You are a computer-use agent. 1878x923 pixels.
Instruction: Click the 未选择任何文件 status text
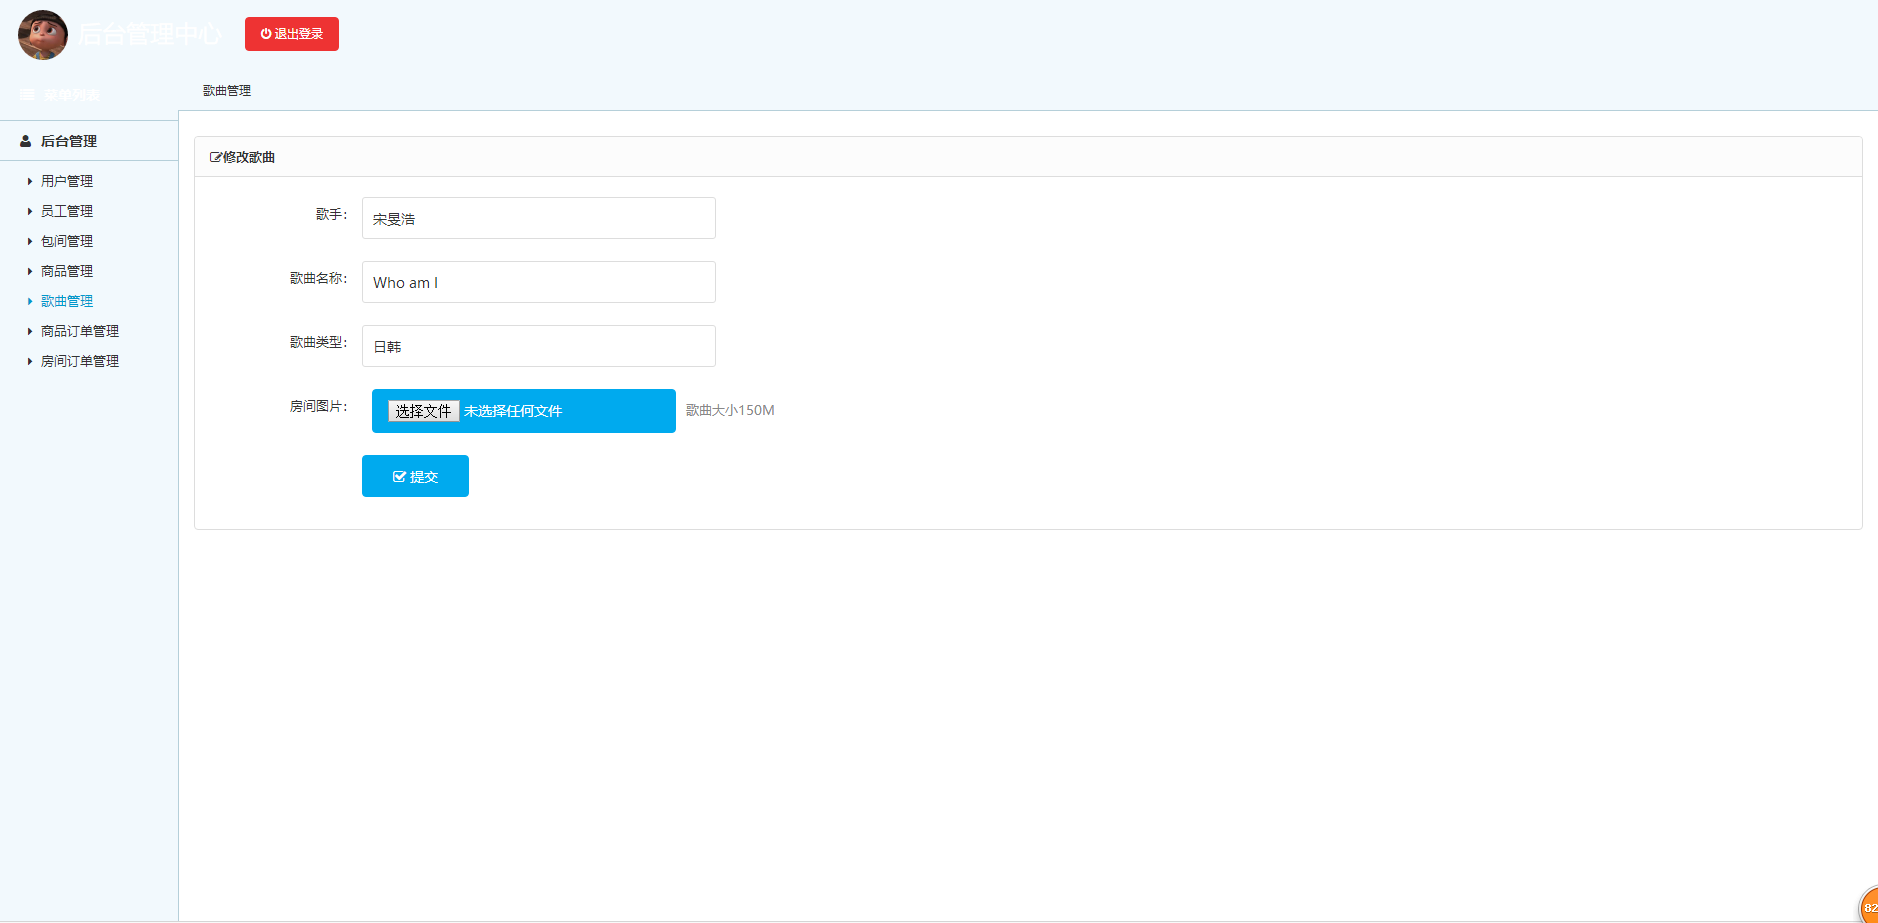click(513, 411)
